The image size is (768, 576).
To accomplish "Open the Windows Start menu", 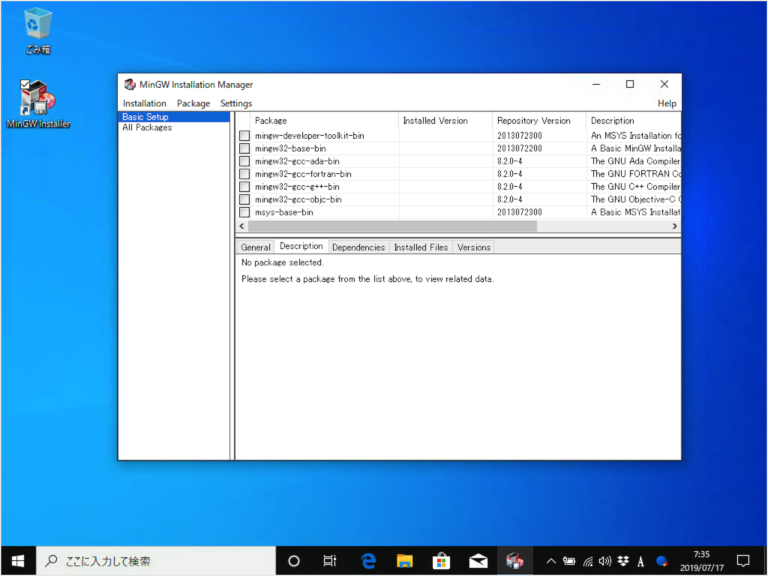I will point(18,561).
